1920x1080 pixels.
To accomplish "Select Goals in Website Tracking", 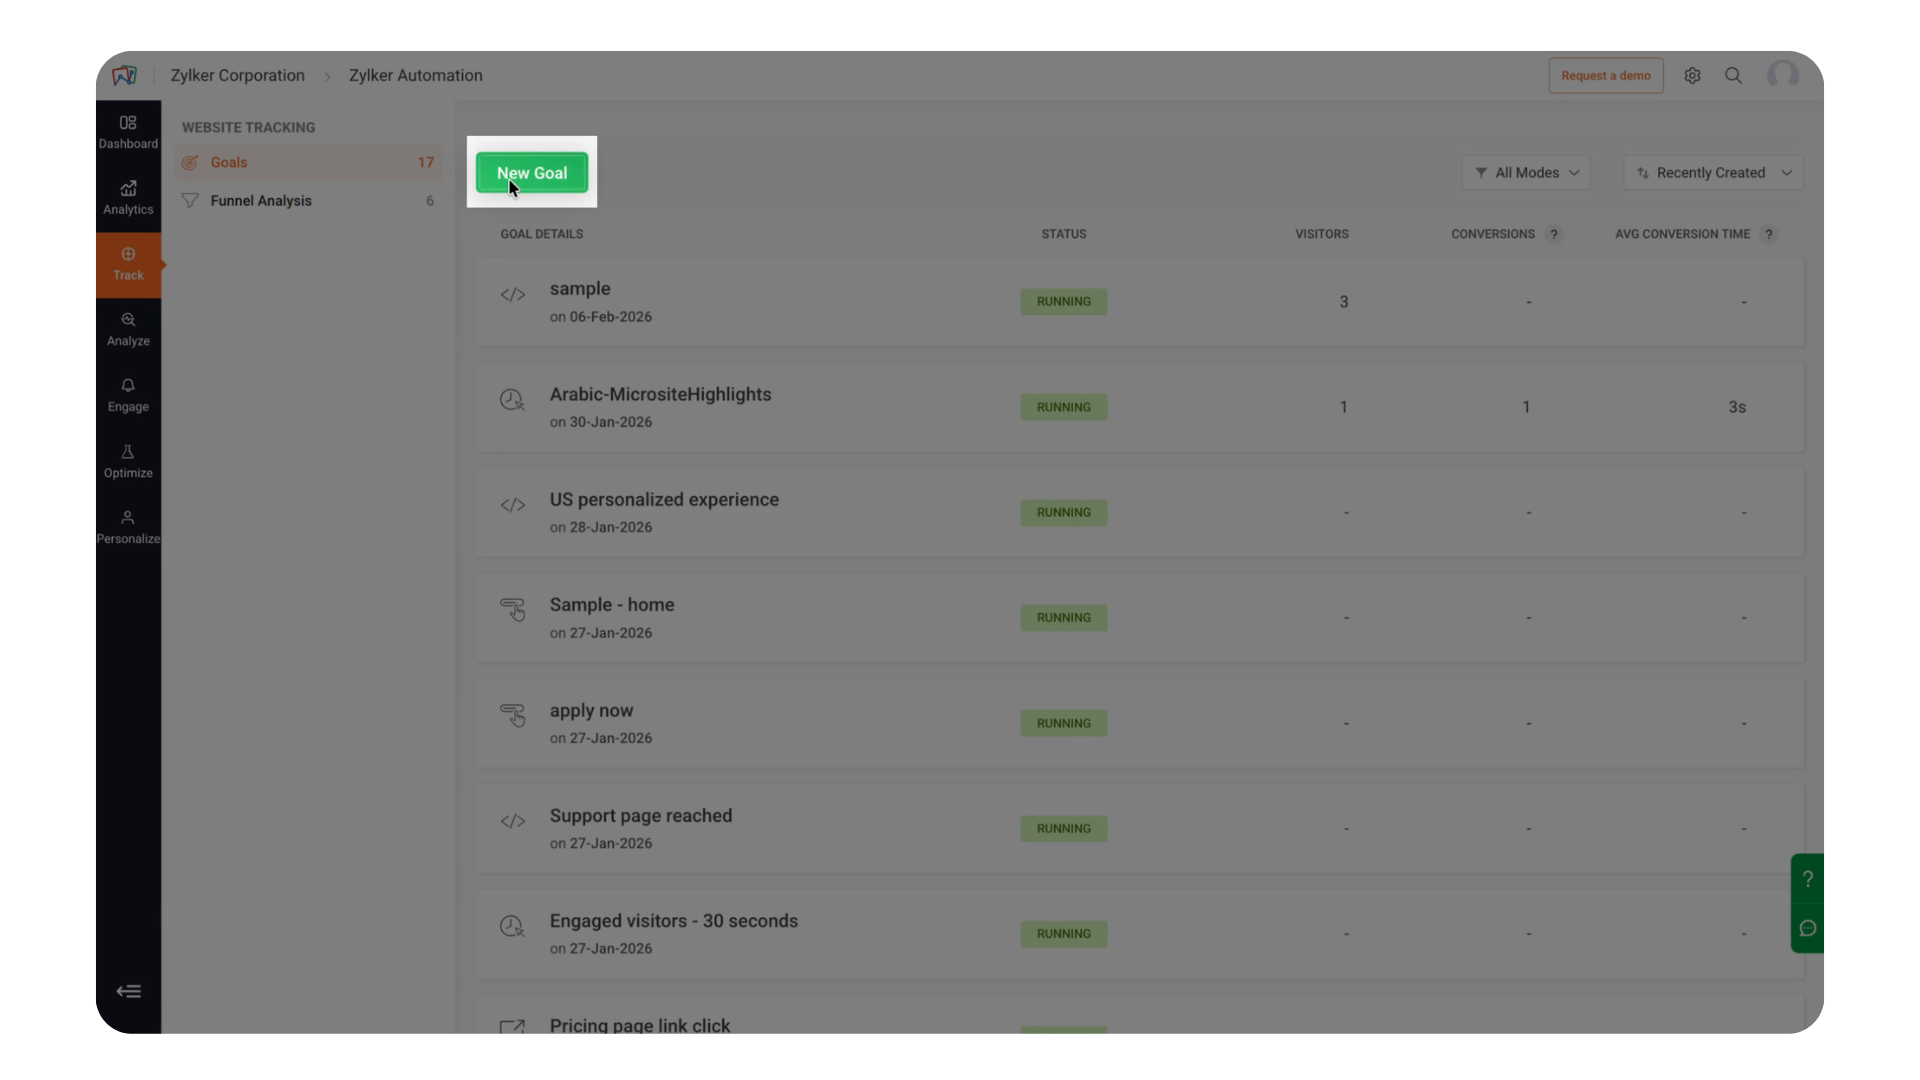I will (x=229, y=163).
